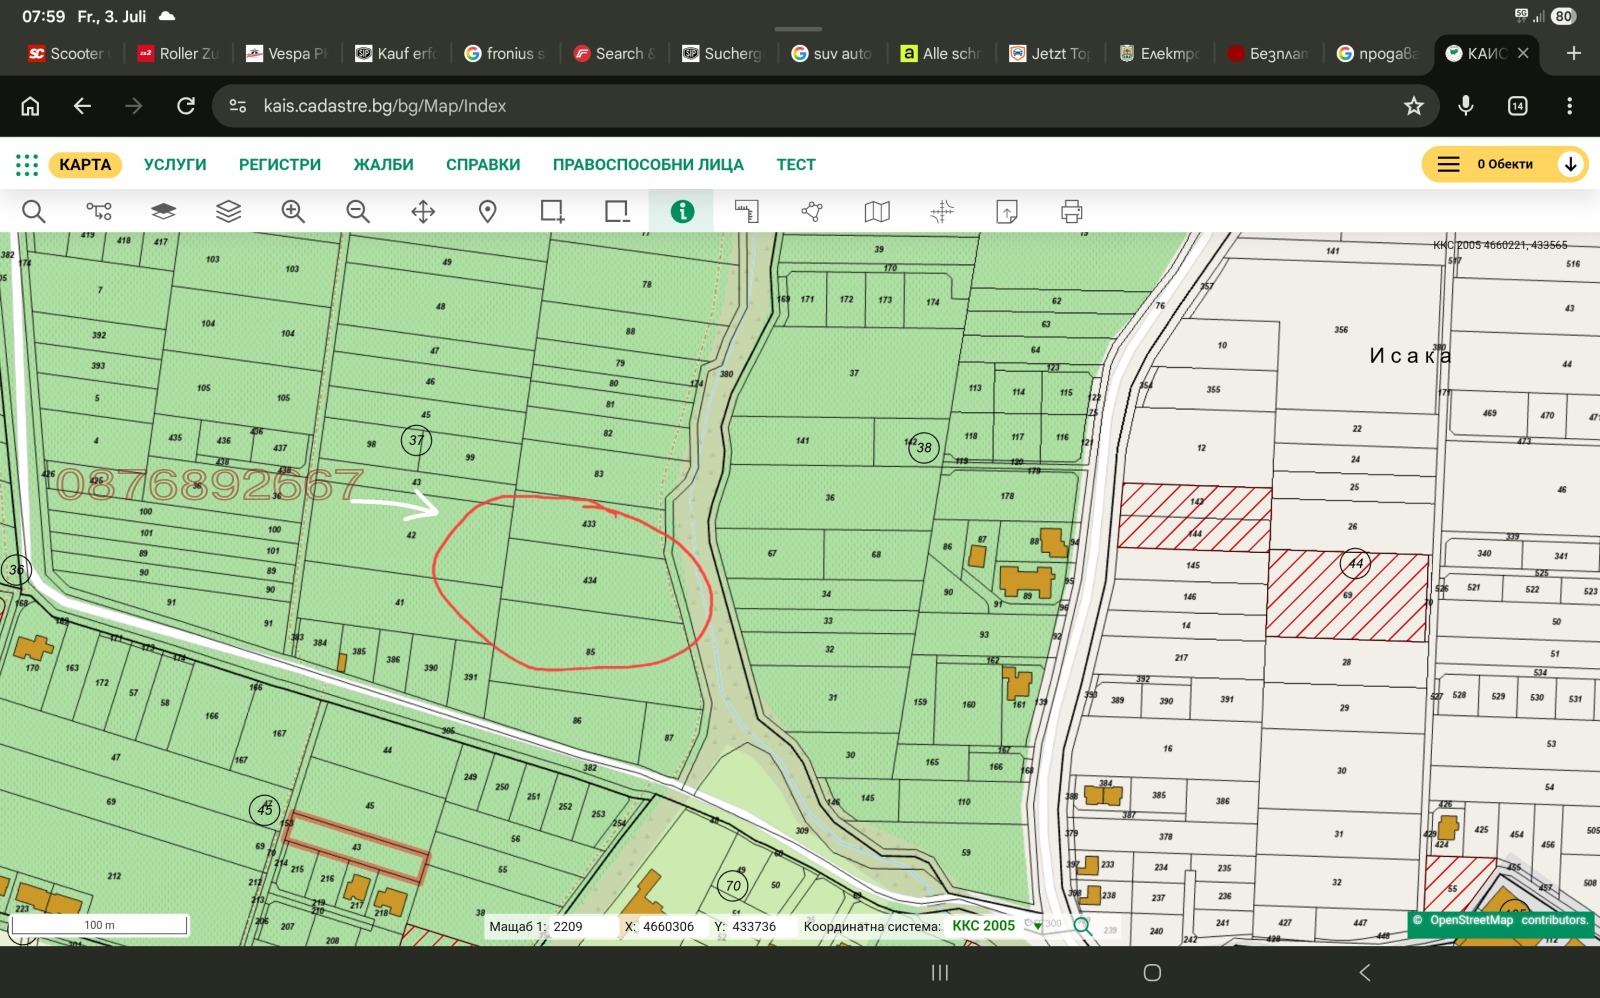Open the map search magnifier tool

coord(34,211)
